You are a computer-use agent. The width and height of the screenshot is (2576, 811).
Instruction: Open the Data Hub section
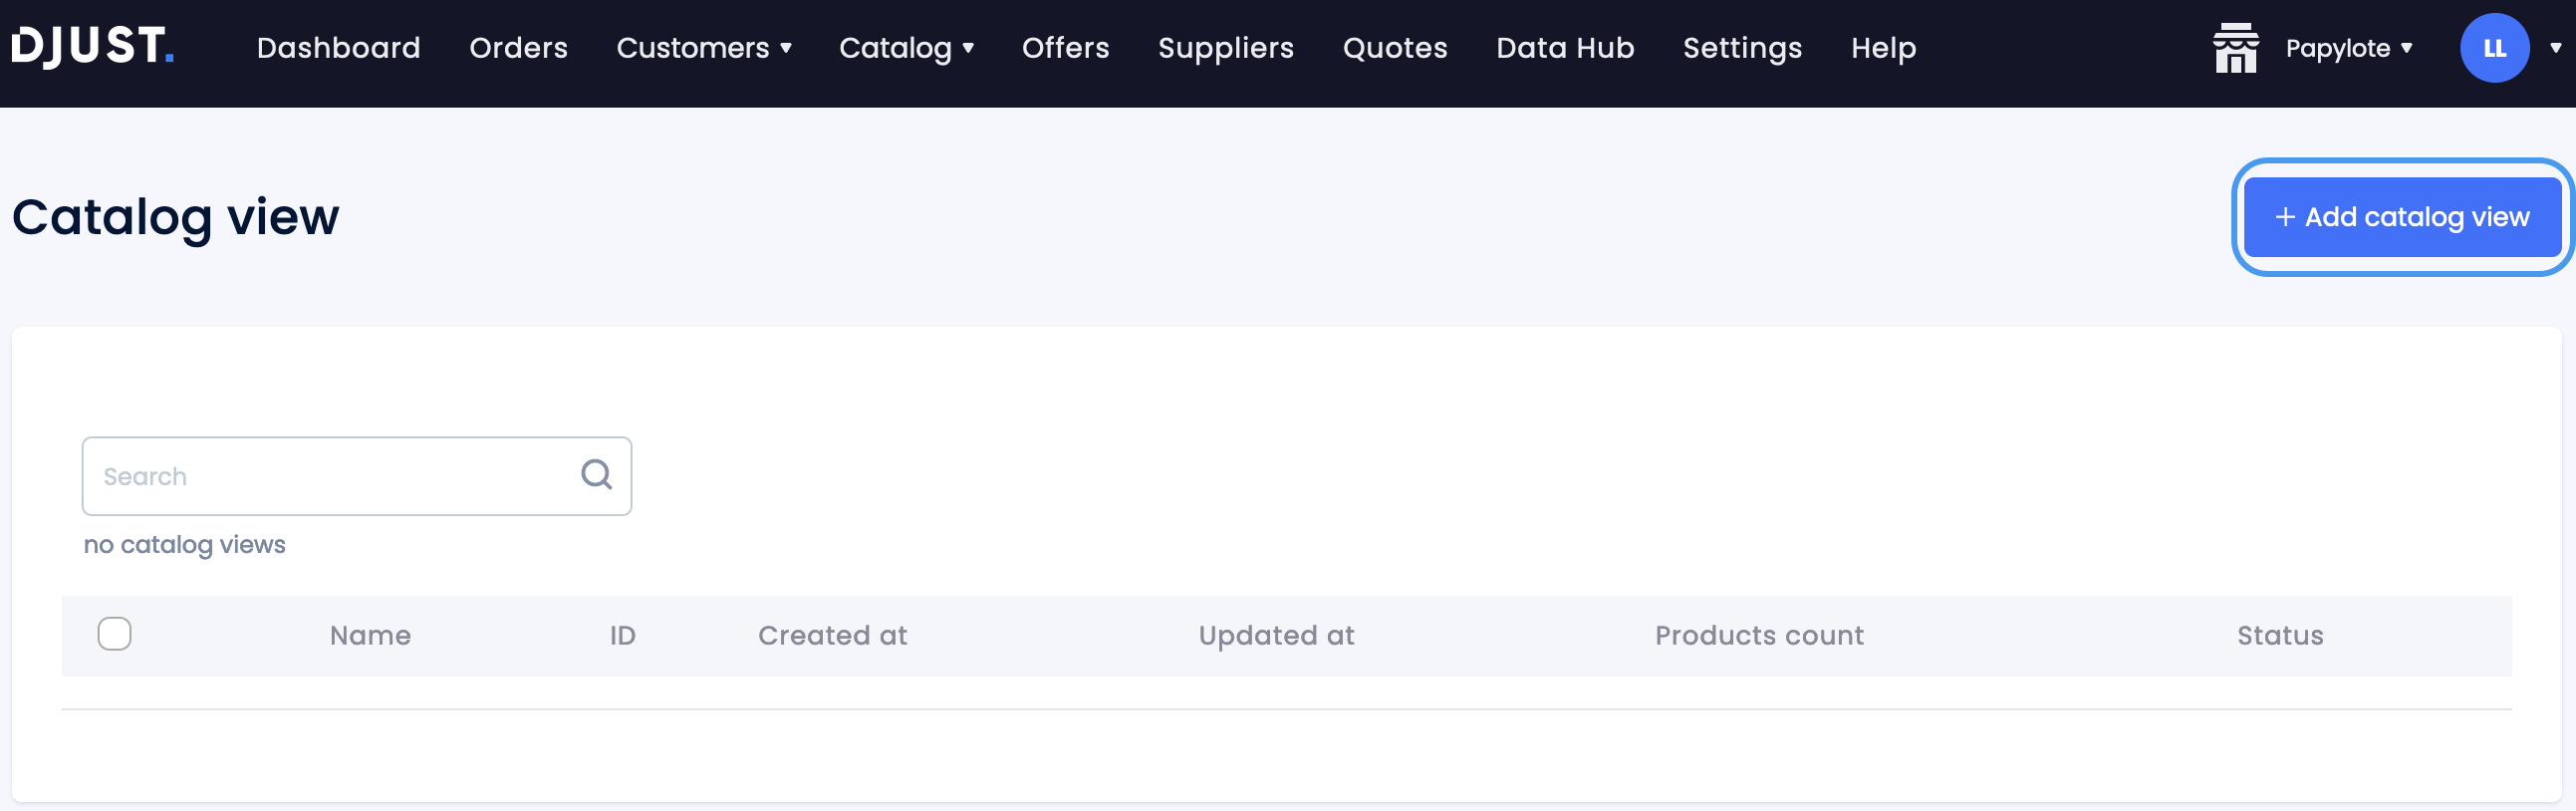pyautogui.click(x=1565, y=47)
